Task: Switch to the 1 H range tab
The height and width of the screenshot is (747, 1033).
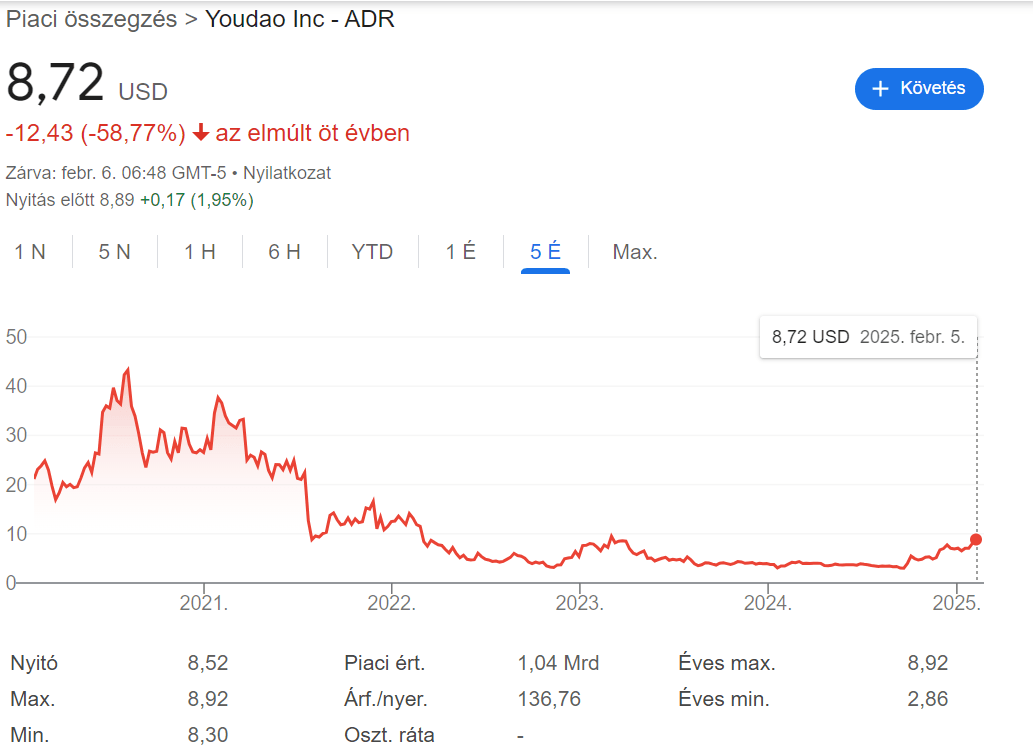Action: pos(199,252)
